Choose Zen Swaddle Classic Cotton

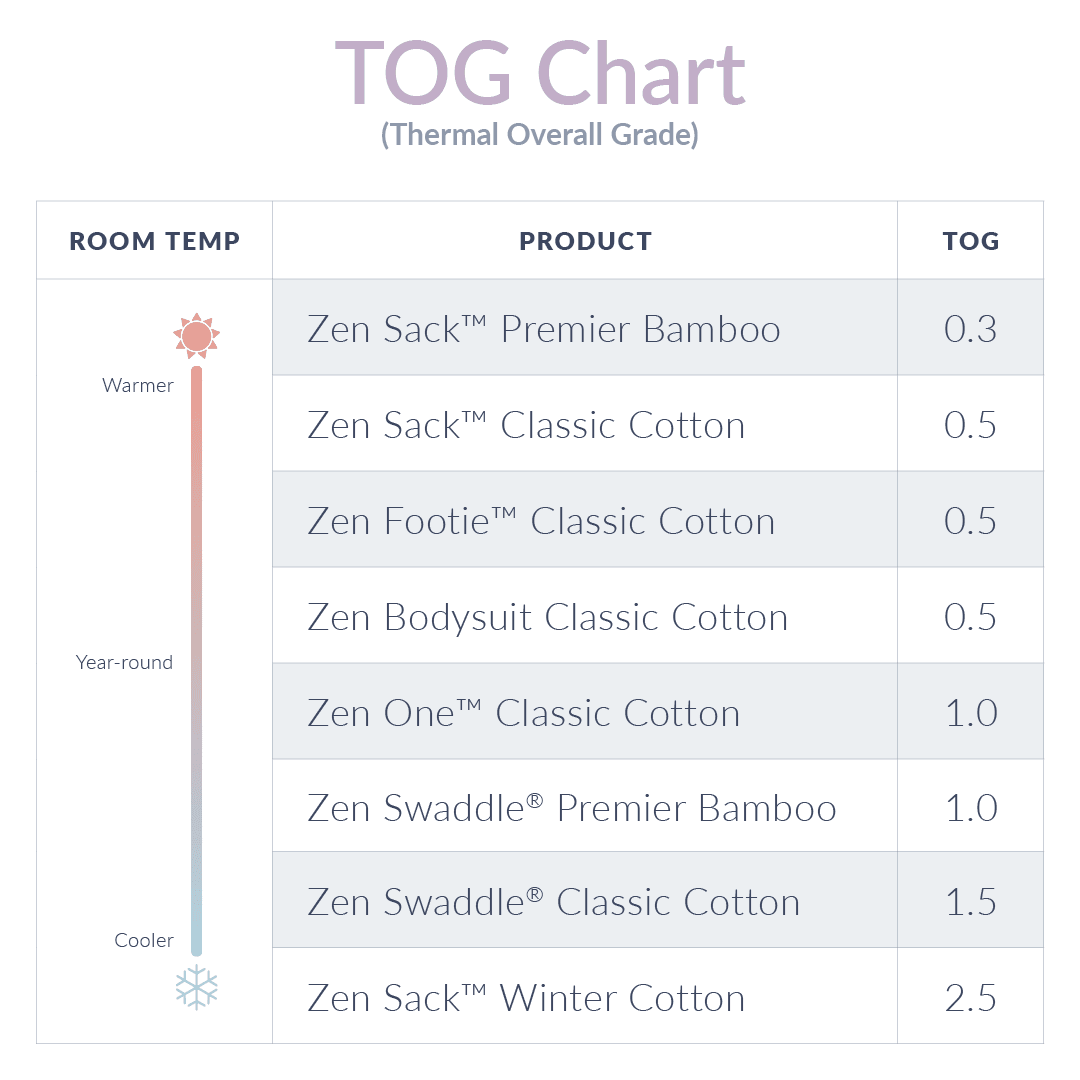553,902
